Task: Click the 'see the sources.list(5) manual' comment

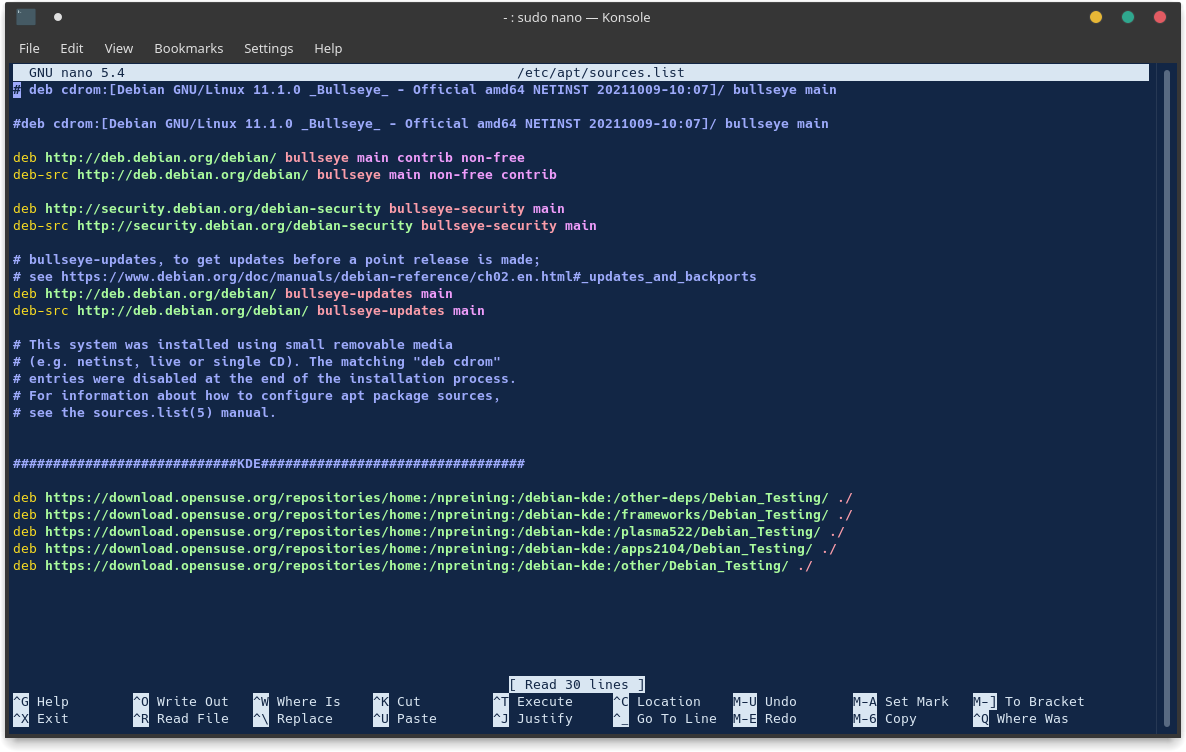Action: pos(144,413)
